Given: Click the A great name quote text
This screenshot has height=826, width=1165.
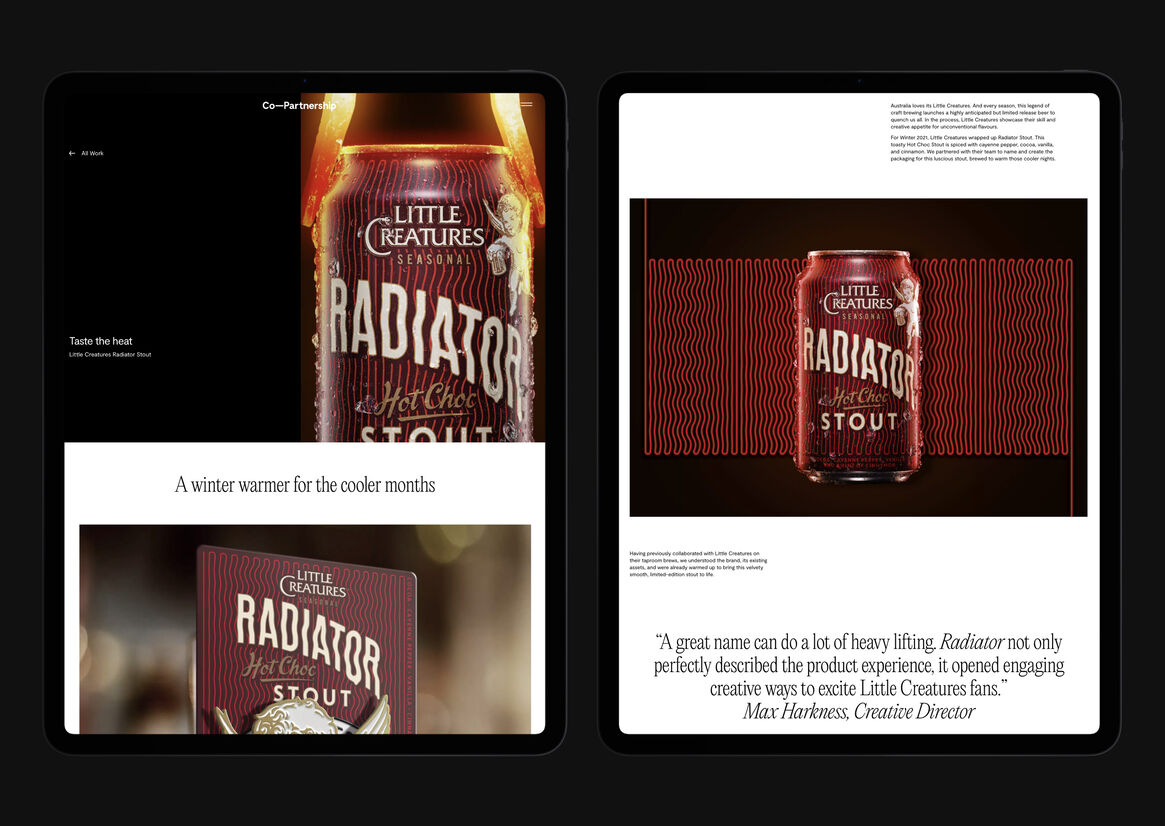Looking at the screenshot, I should (x=858, y=665).
